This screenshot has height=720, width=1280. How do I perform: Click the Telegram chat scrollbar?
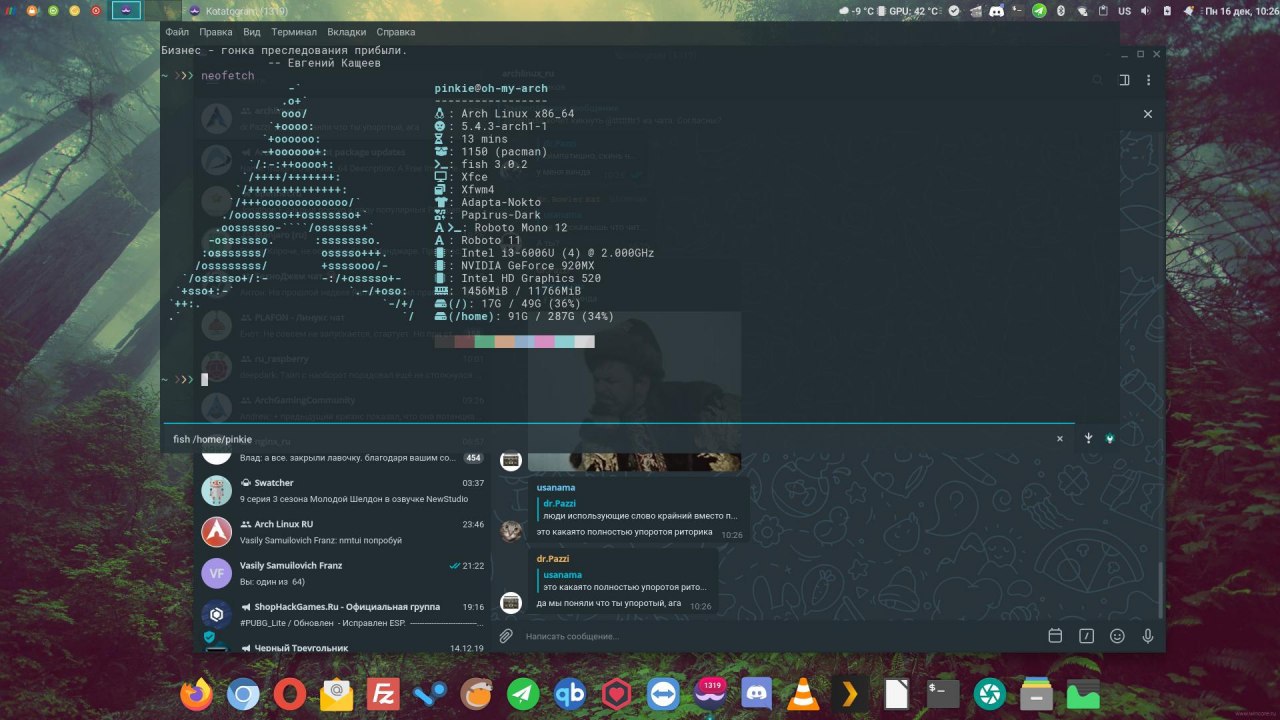[1160, 590]
